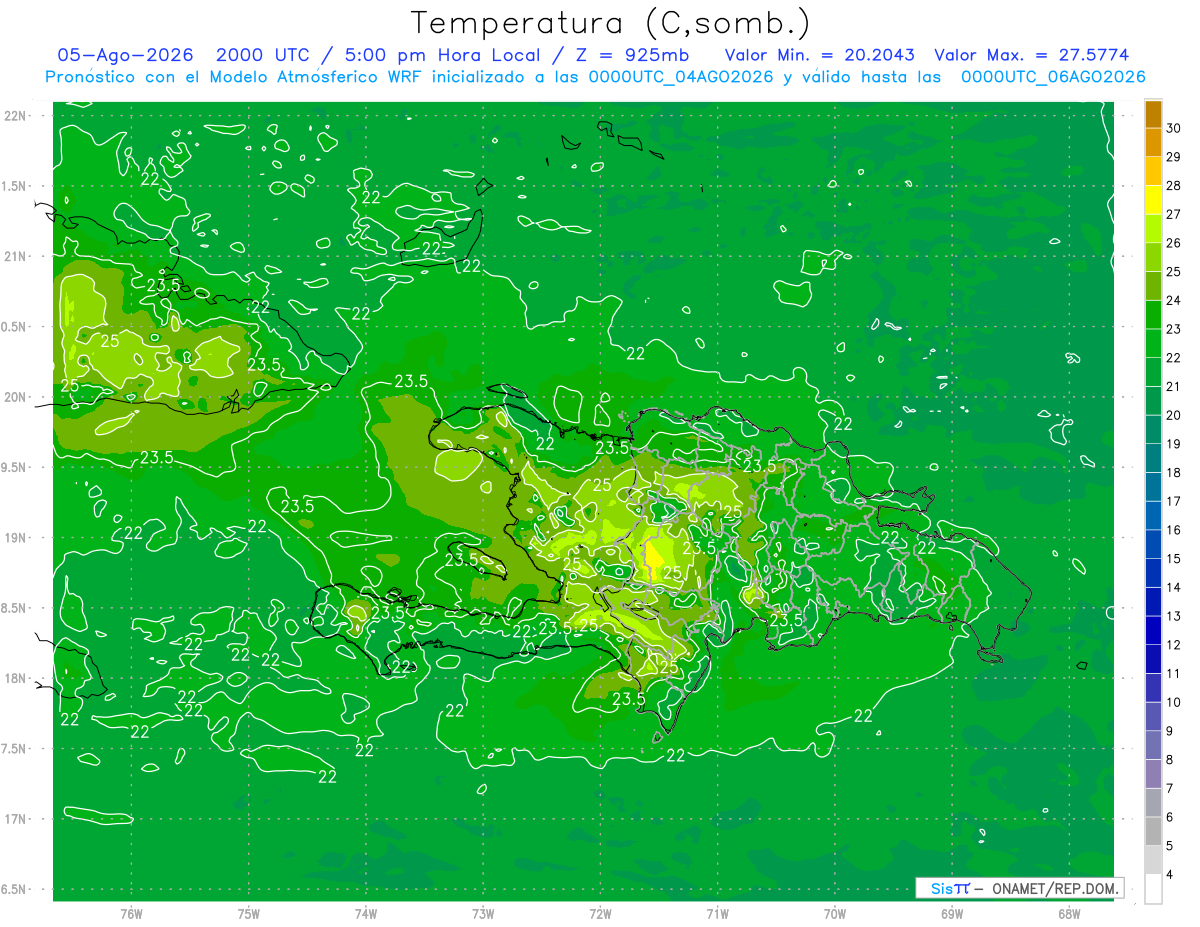Screen dimensions: 1200x927
Task: Click the purple segment between 7 and 8
Action: click(1153, 774)
